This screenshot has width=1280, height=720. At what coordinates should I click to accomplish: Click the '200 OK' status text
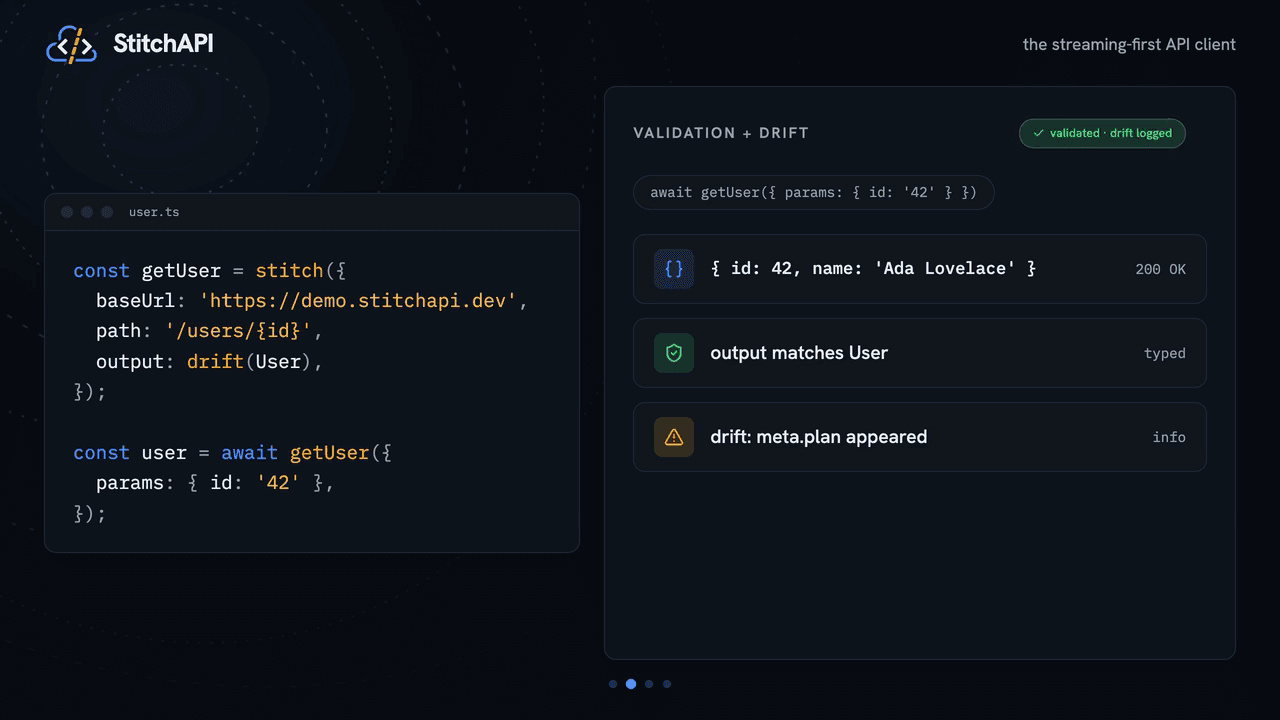coord(1161,269)
